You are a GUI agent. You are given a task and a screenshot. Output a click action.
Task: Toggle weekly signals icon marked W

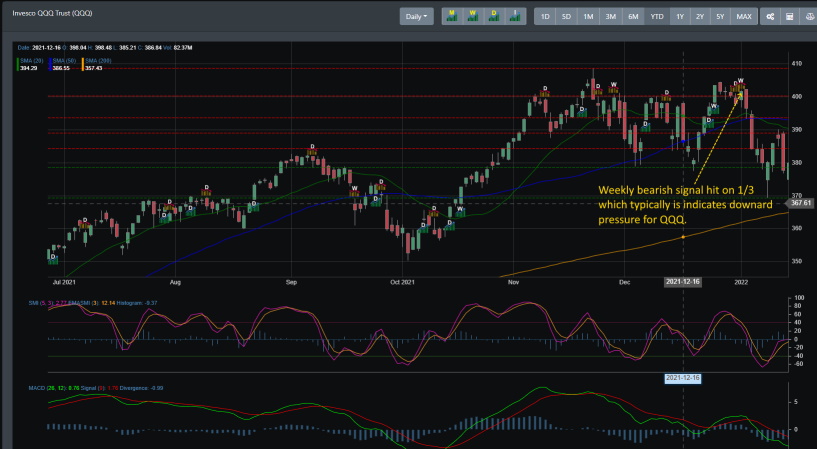473,16
